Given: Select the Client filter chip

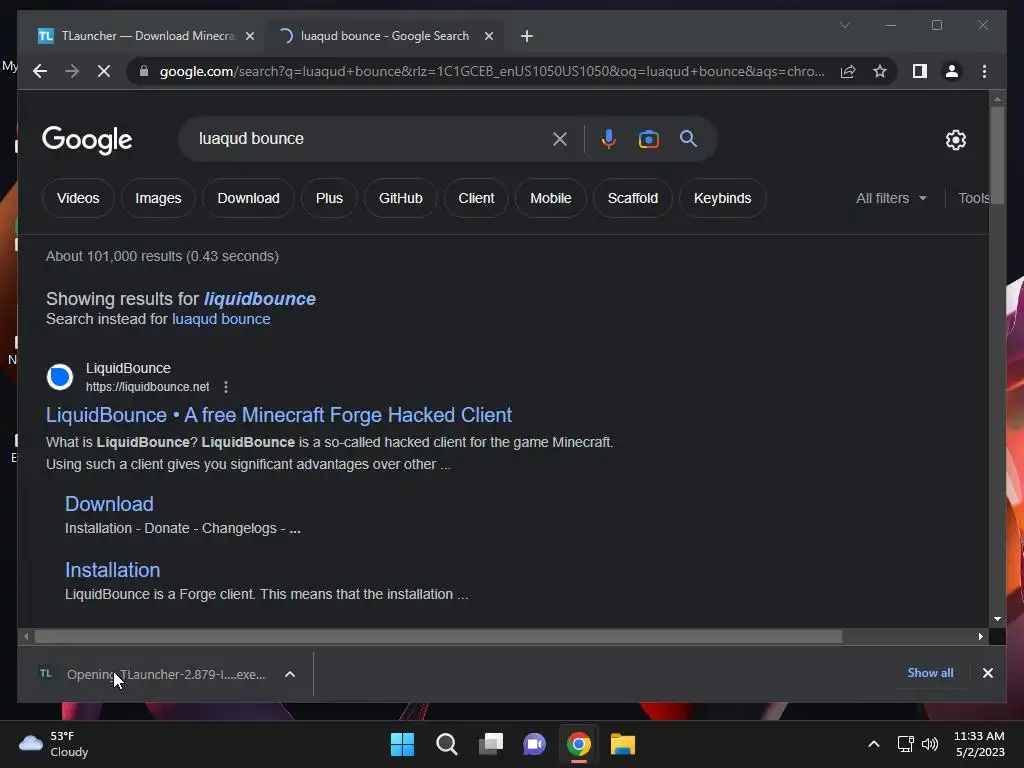Looking at the screenshot, I should (x=476, y=198).
